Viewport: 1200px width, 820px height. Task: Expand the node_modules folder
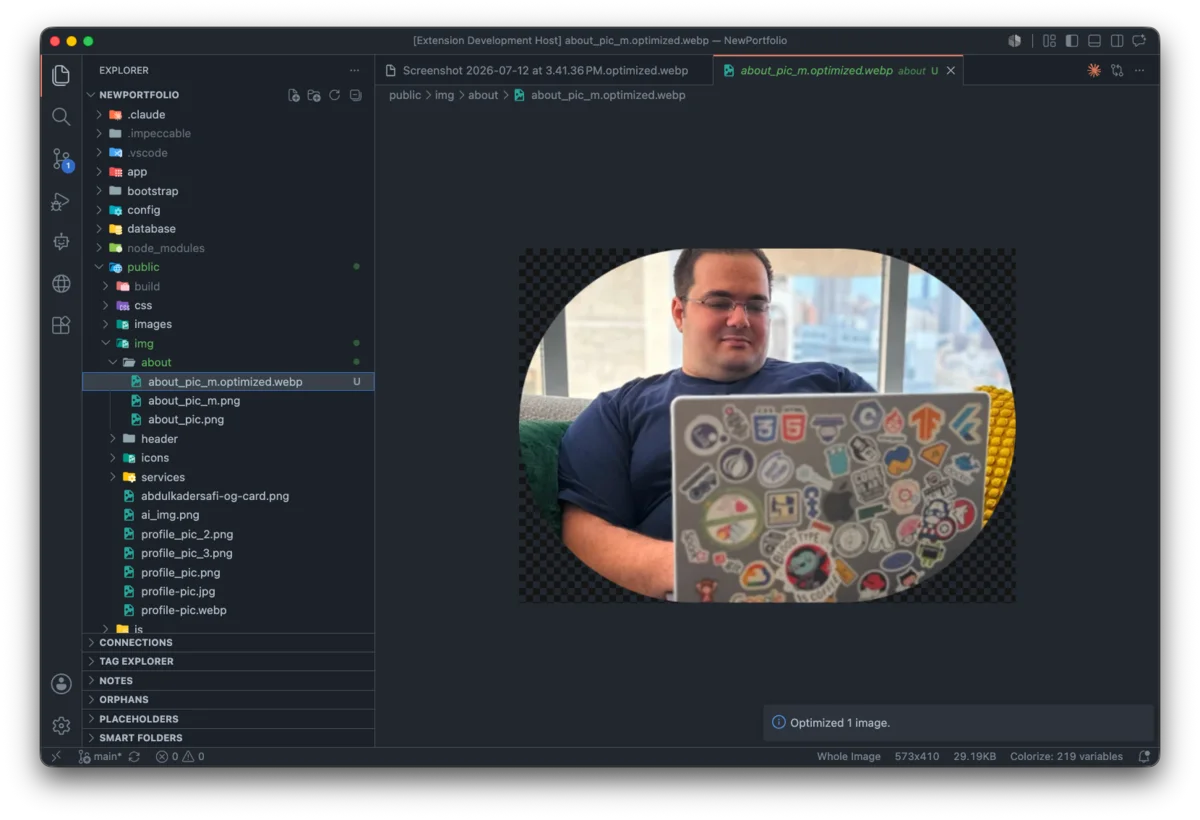[228, 248]
